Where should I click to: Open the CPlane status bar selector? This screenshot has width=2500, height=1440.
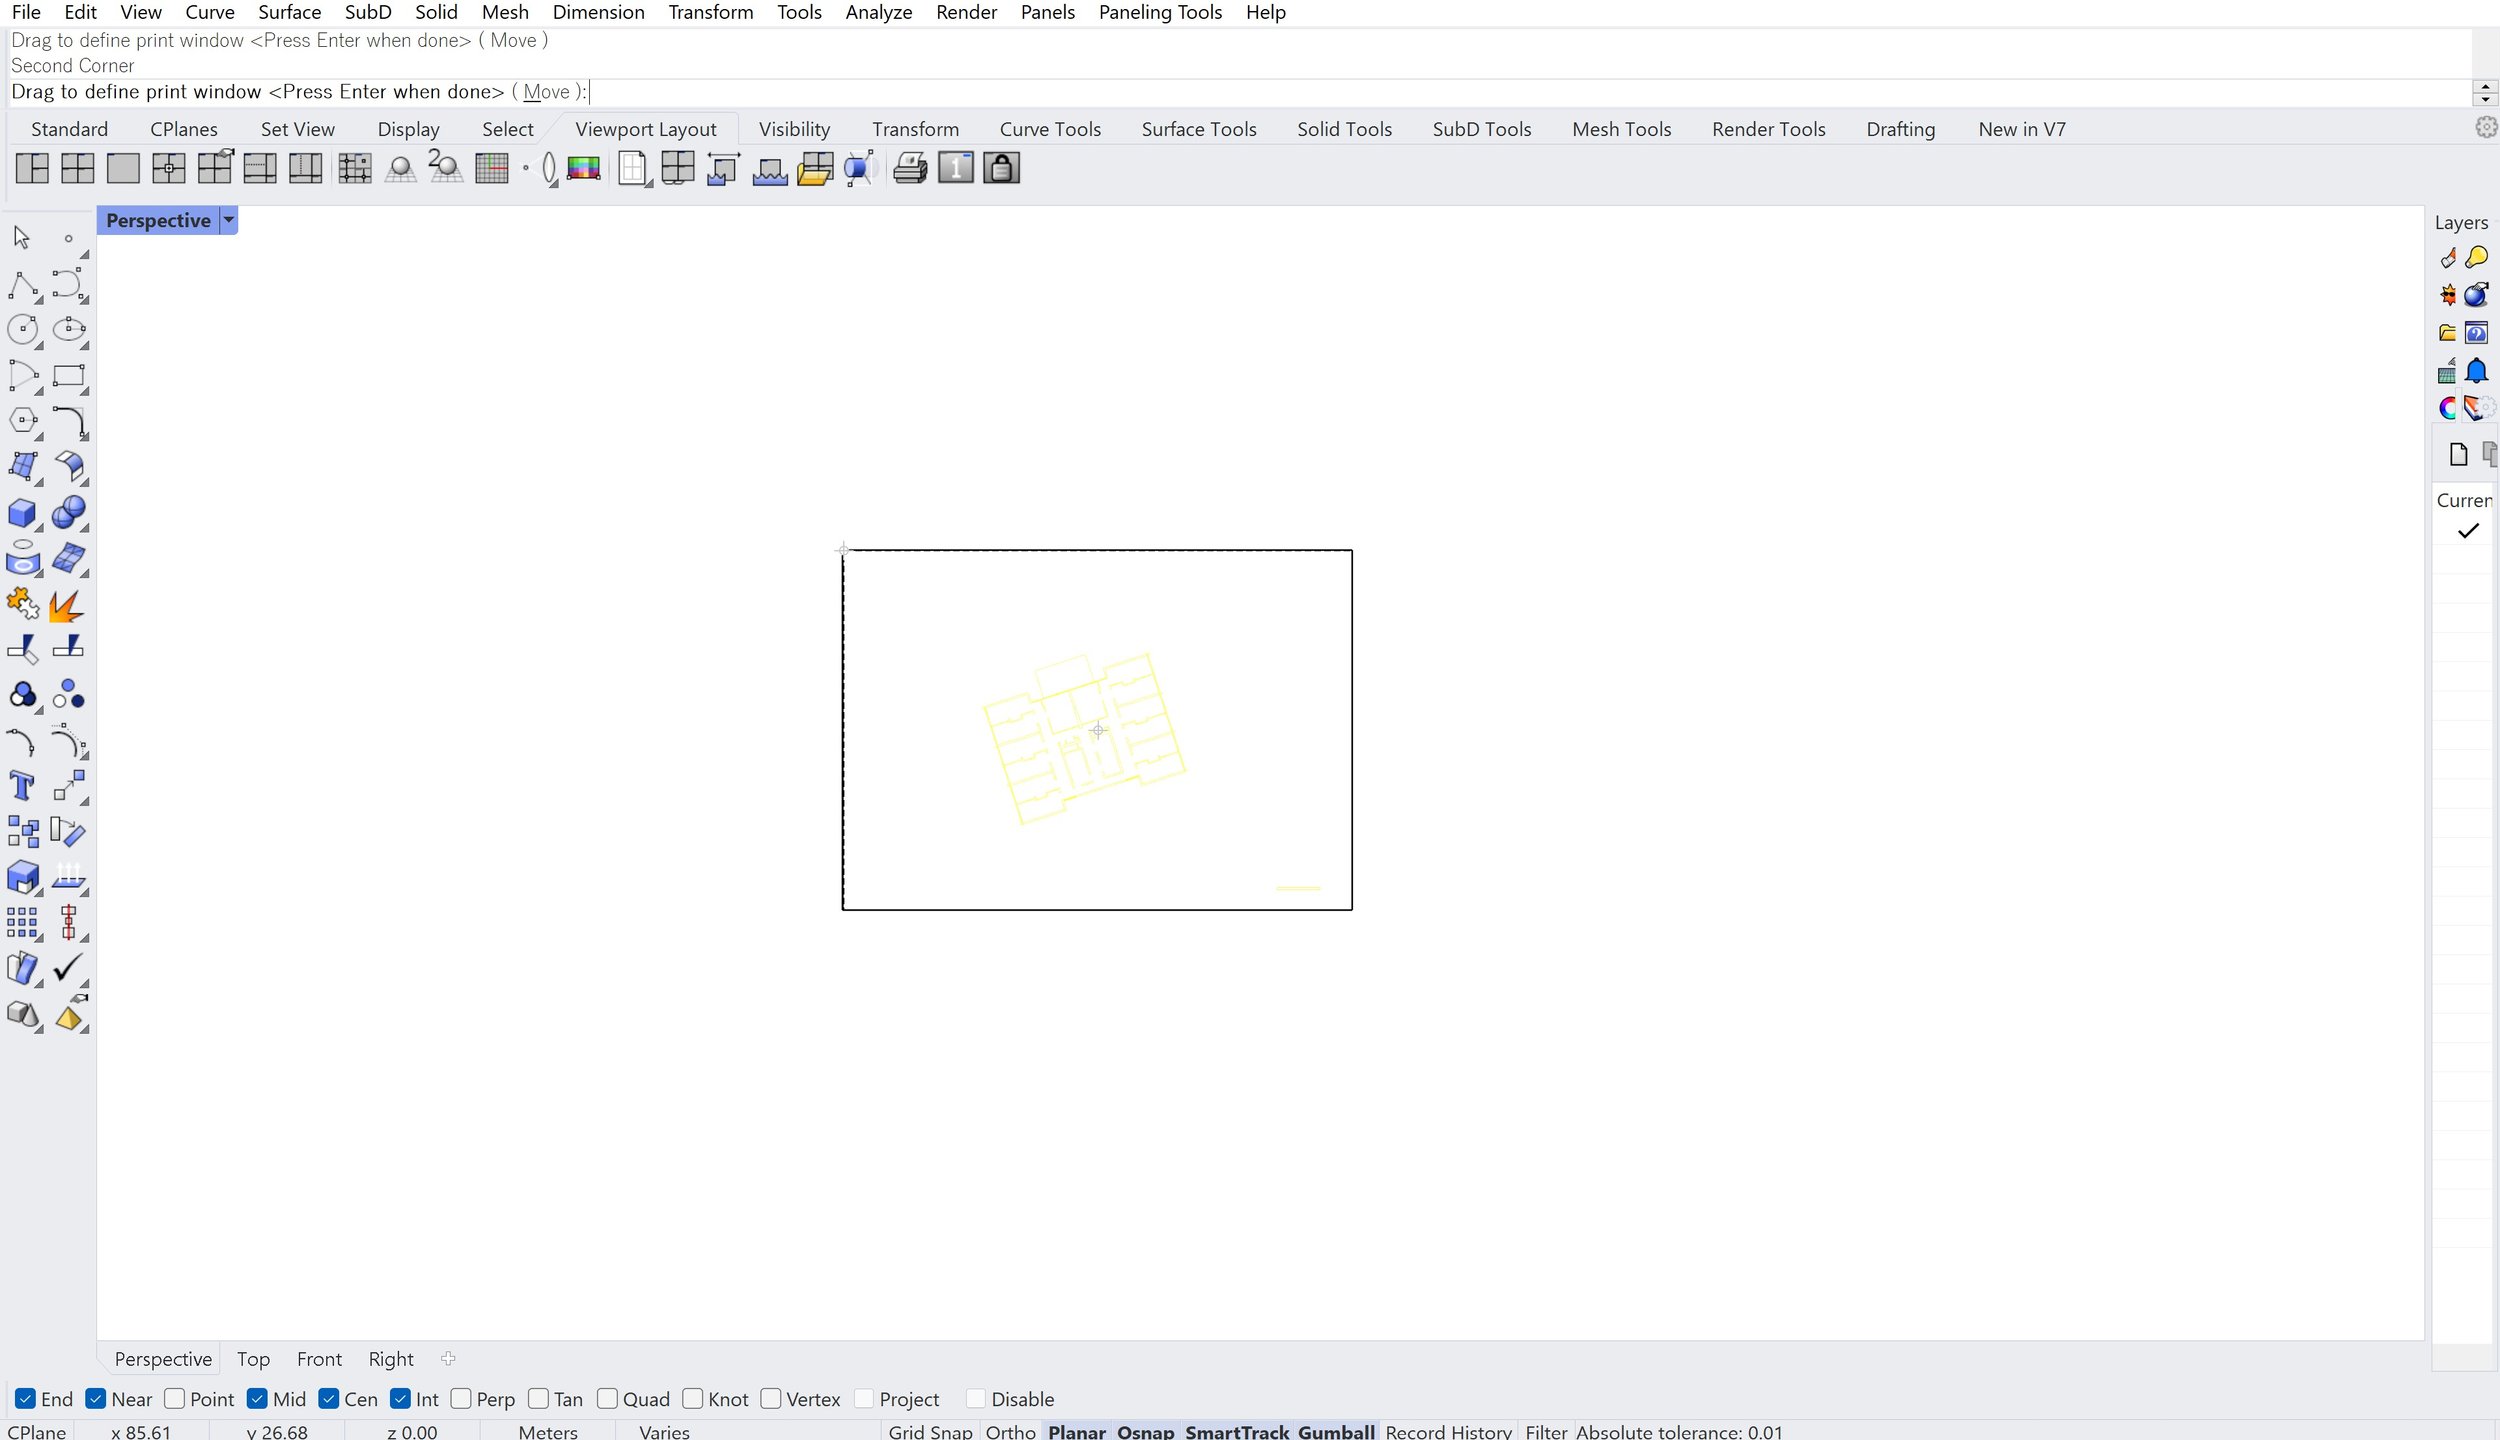[x=37, y=1431]
